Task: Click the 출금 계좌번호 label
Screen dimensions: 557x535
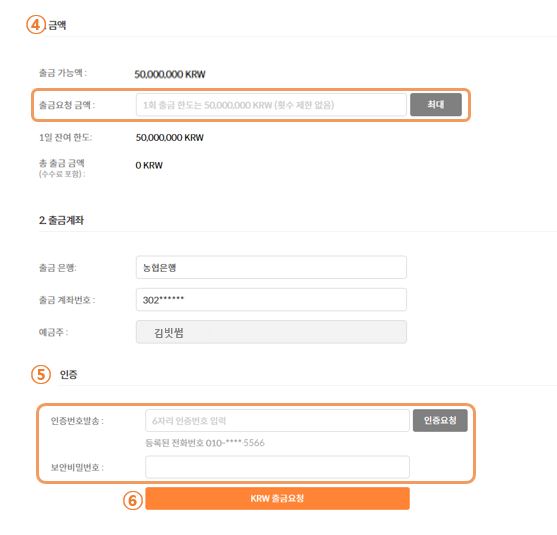Action: point(67,300)
